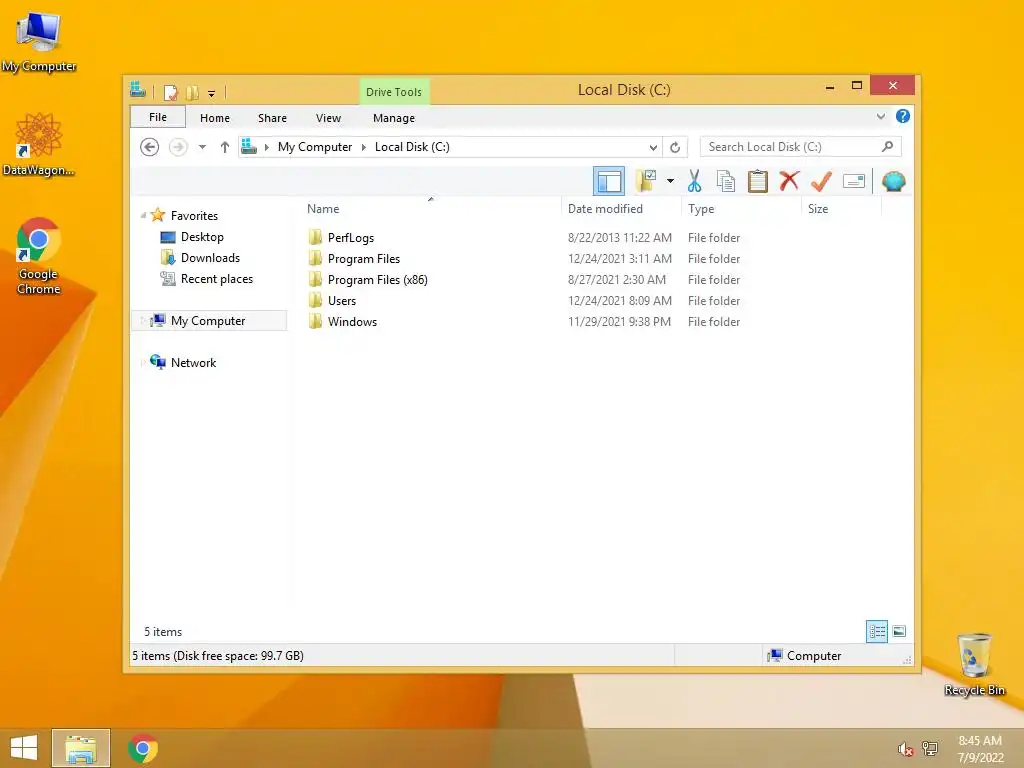Open the folder options dropdown arrow
This screenshot has height=768, width=1024.
[670, 181]
